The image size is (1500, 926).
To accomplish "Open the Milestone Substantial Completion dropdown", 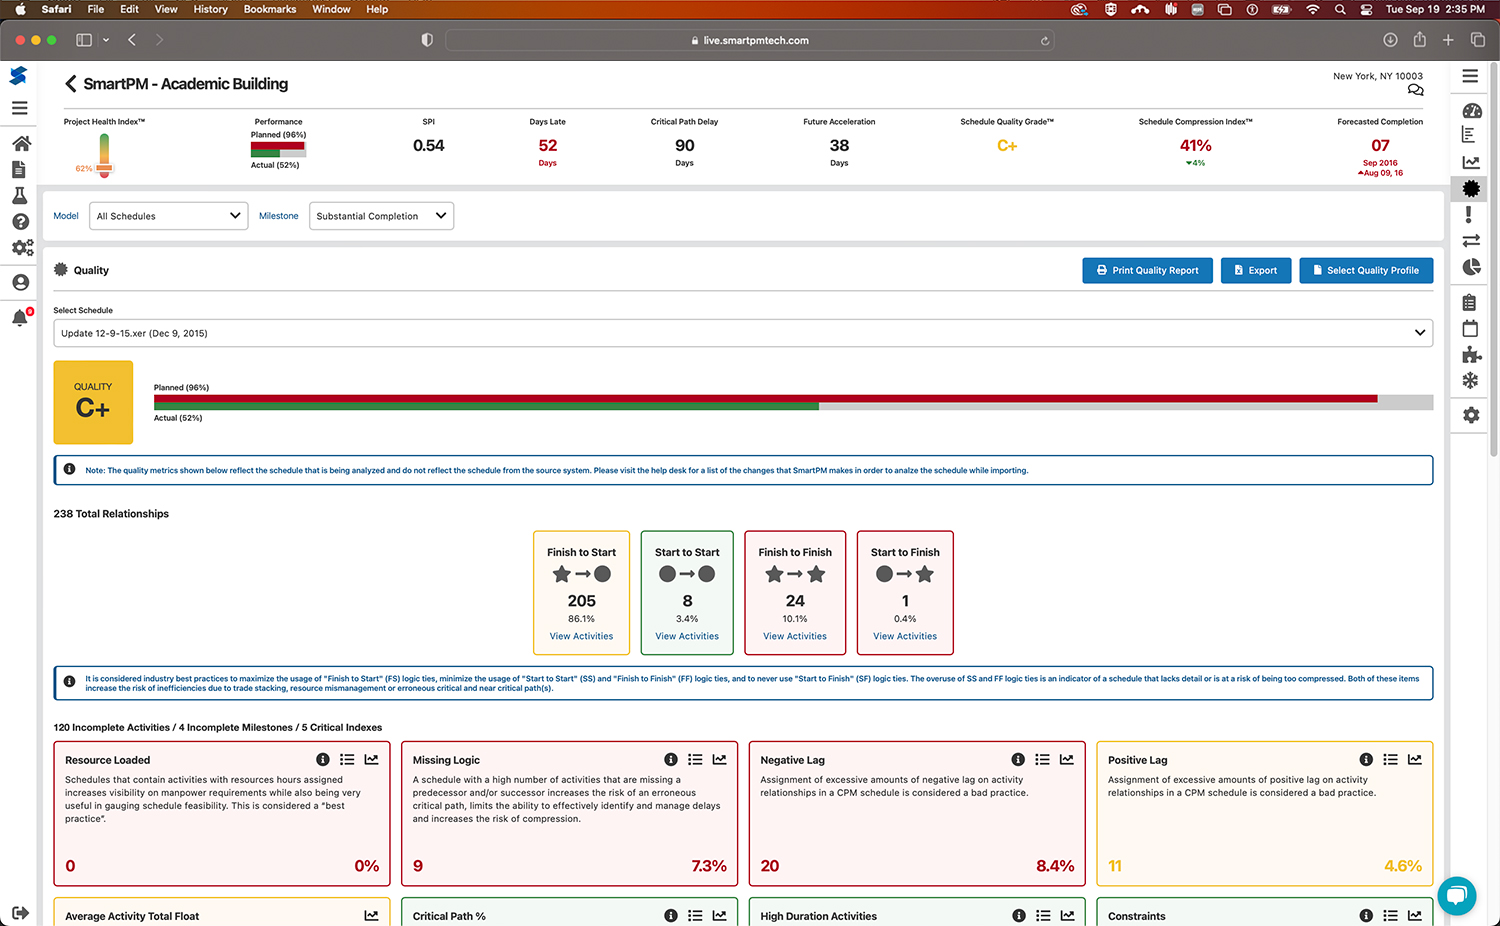I will [x=381, y=216].
